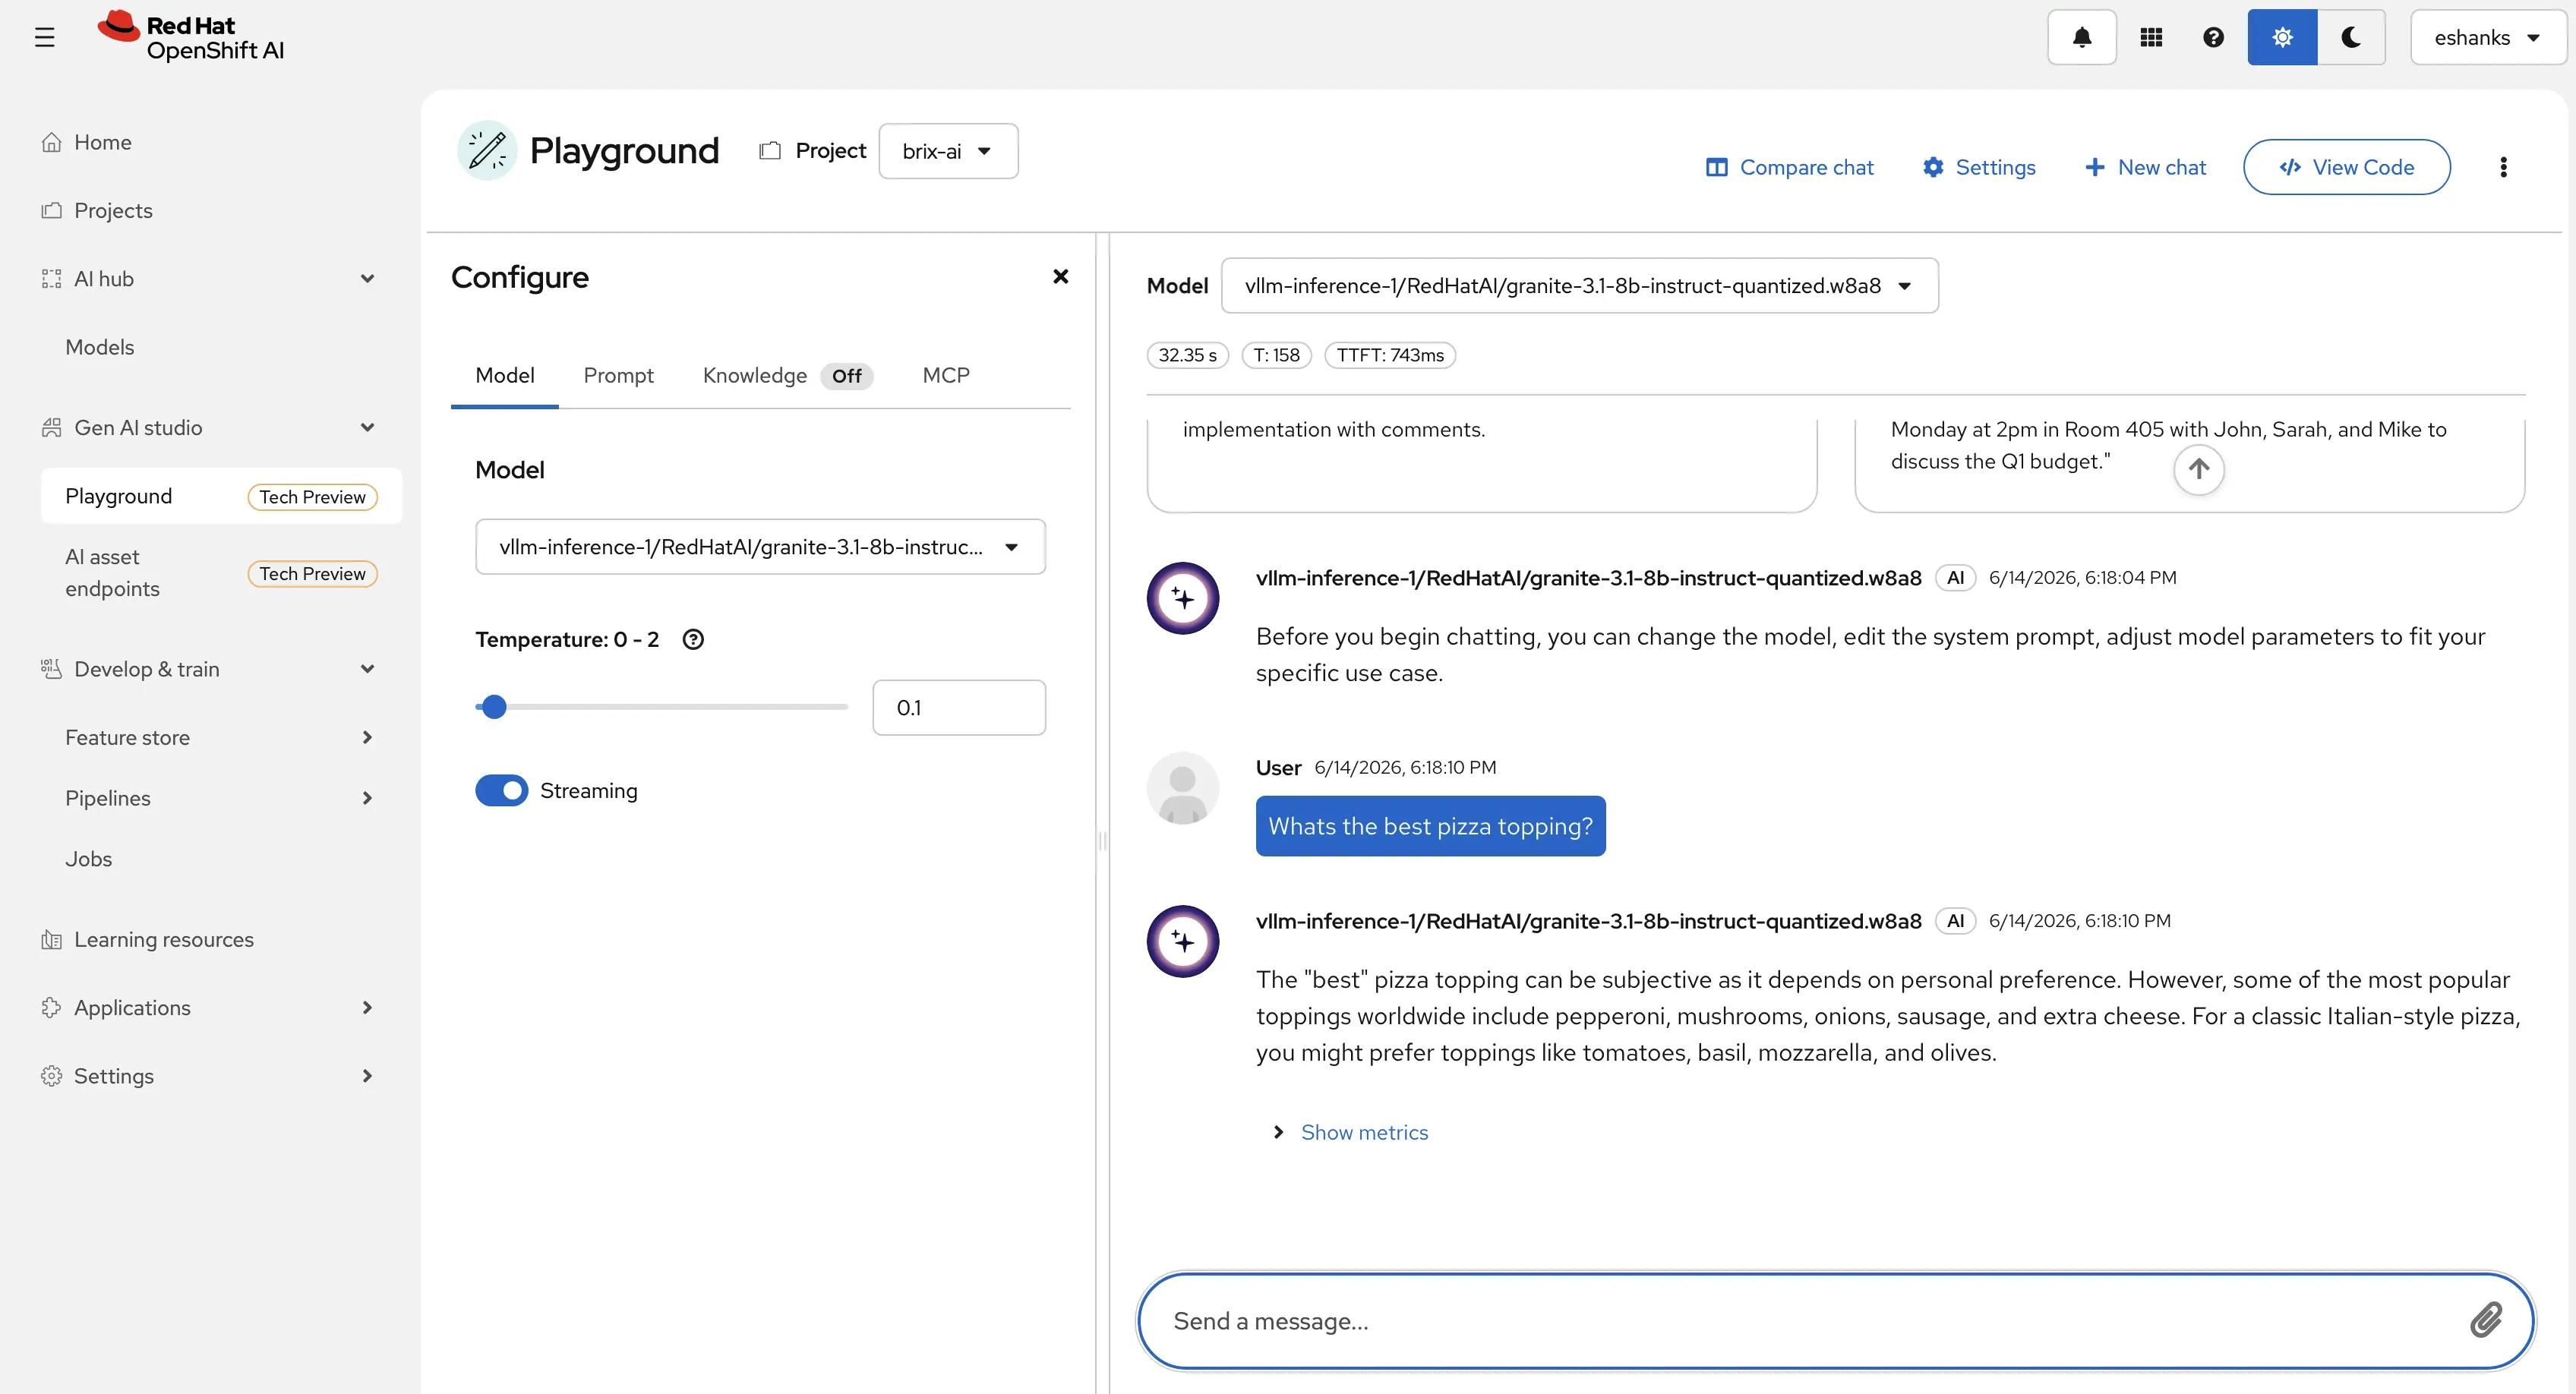
Task: Click the pizza answer AI avatar
Action: point(1183,941)
